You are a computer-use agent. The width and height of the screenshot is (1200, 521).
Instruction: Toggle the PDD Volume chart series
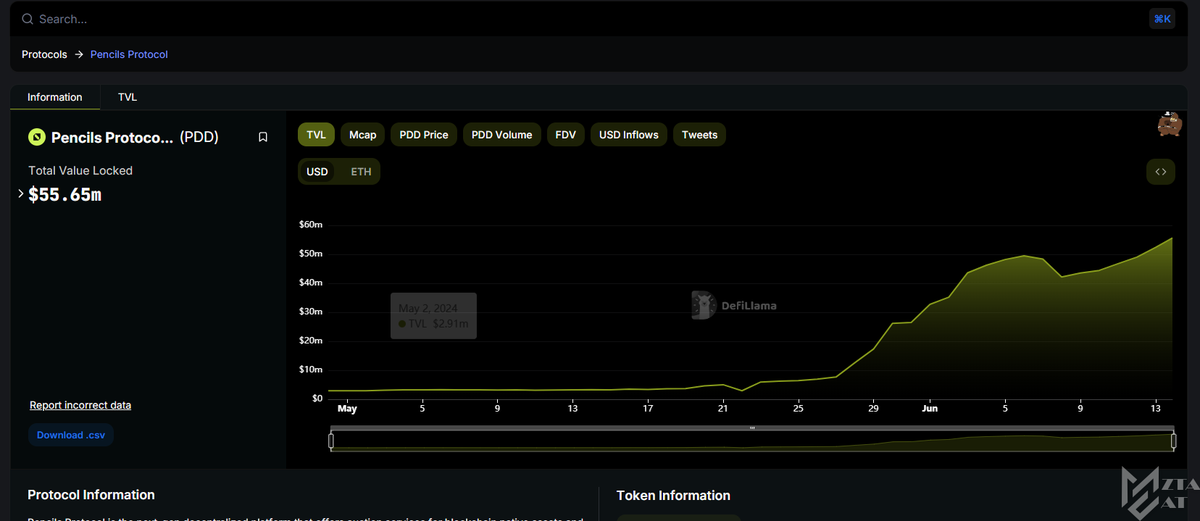coord(502,135)
